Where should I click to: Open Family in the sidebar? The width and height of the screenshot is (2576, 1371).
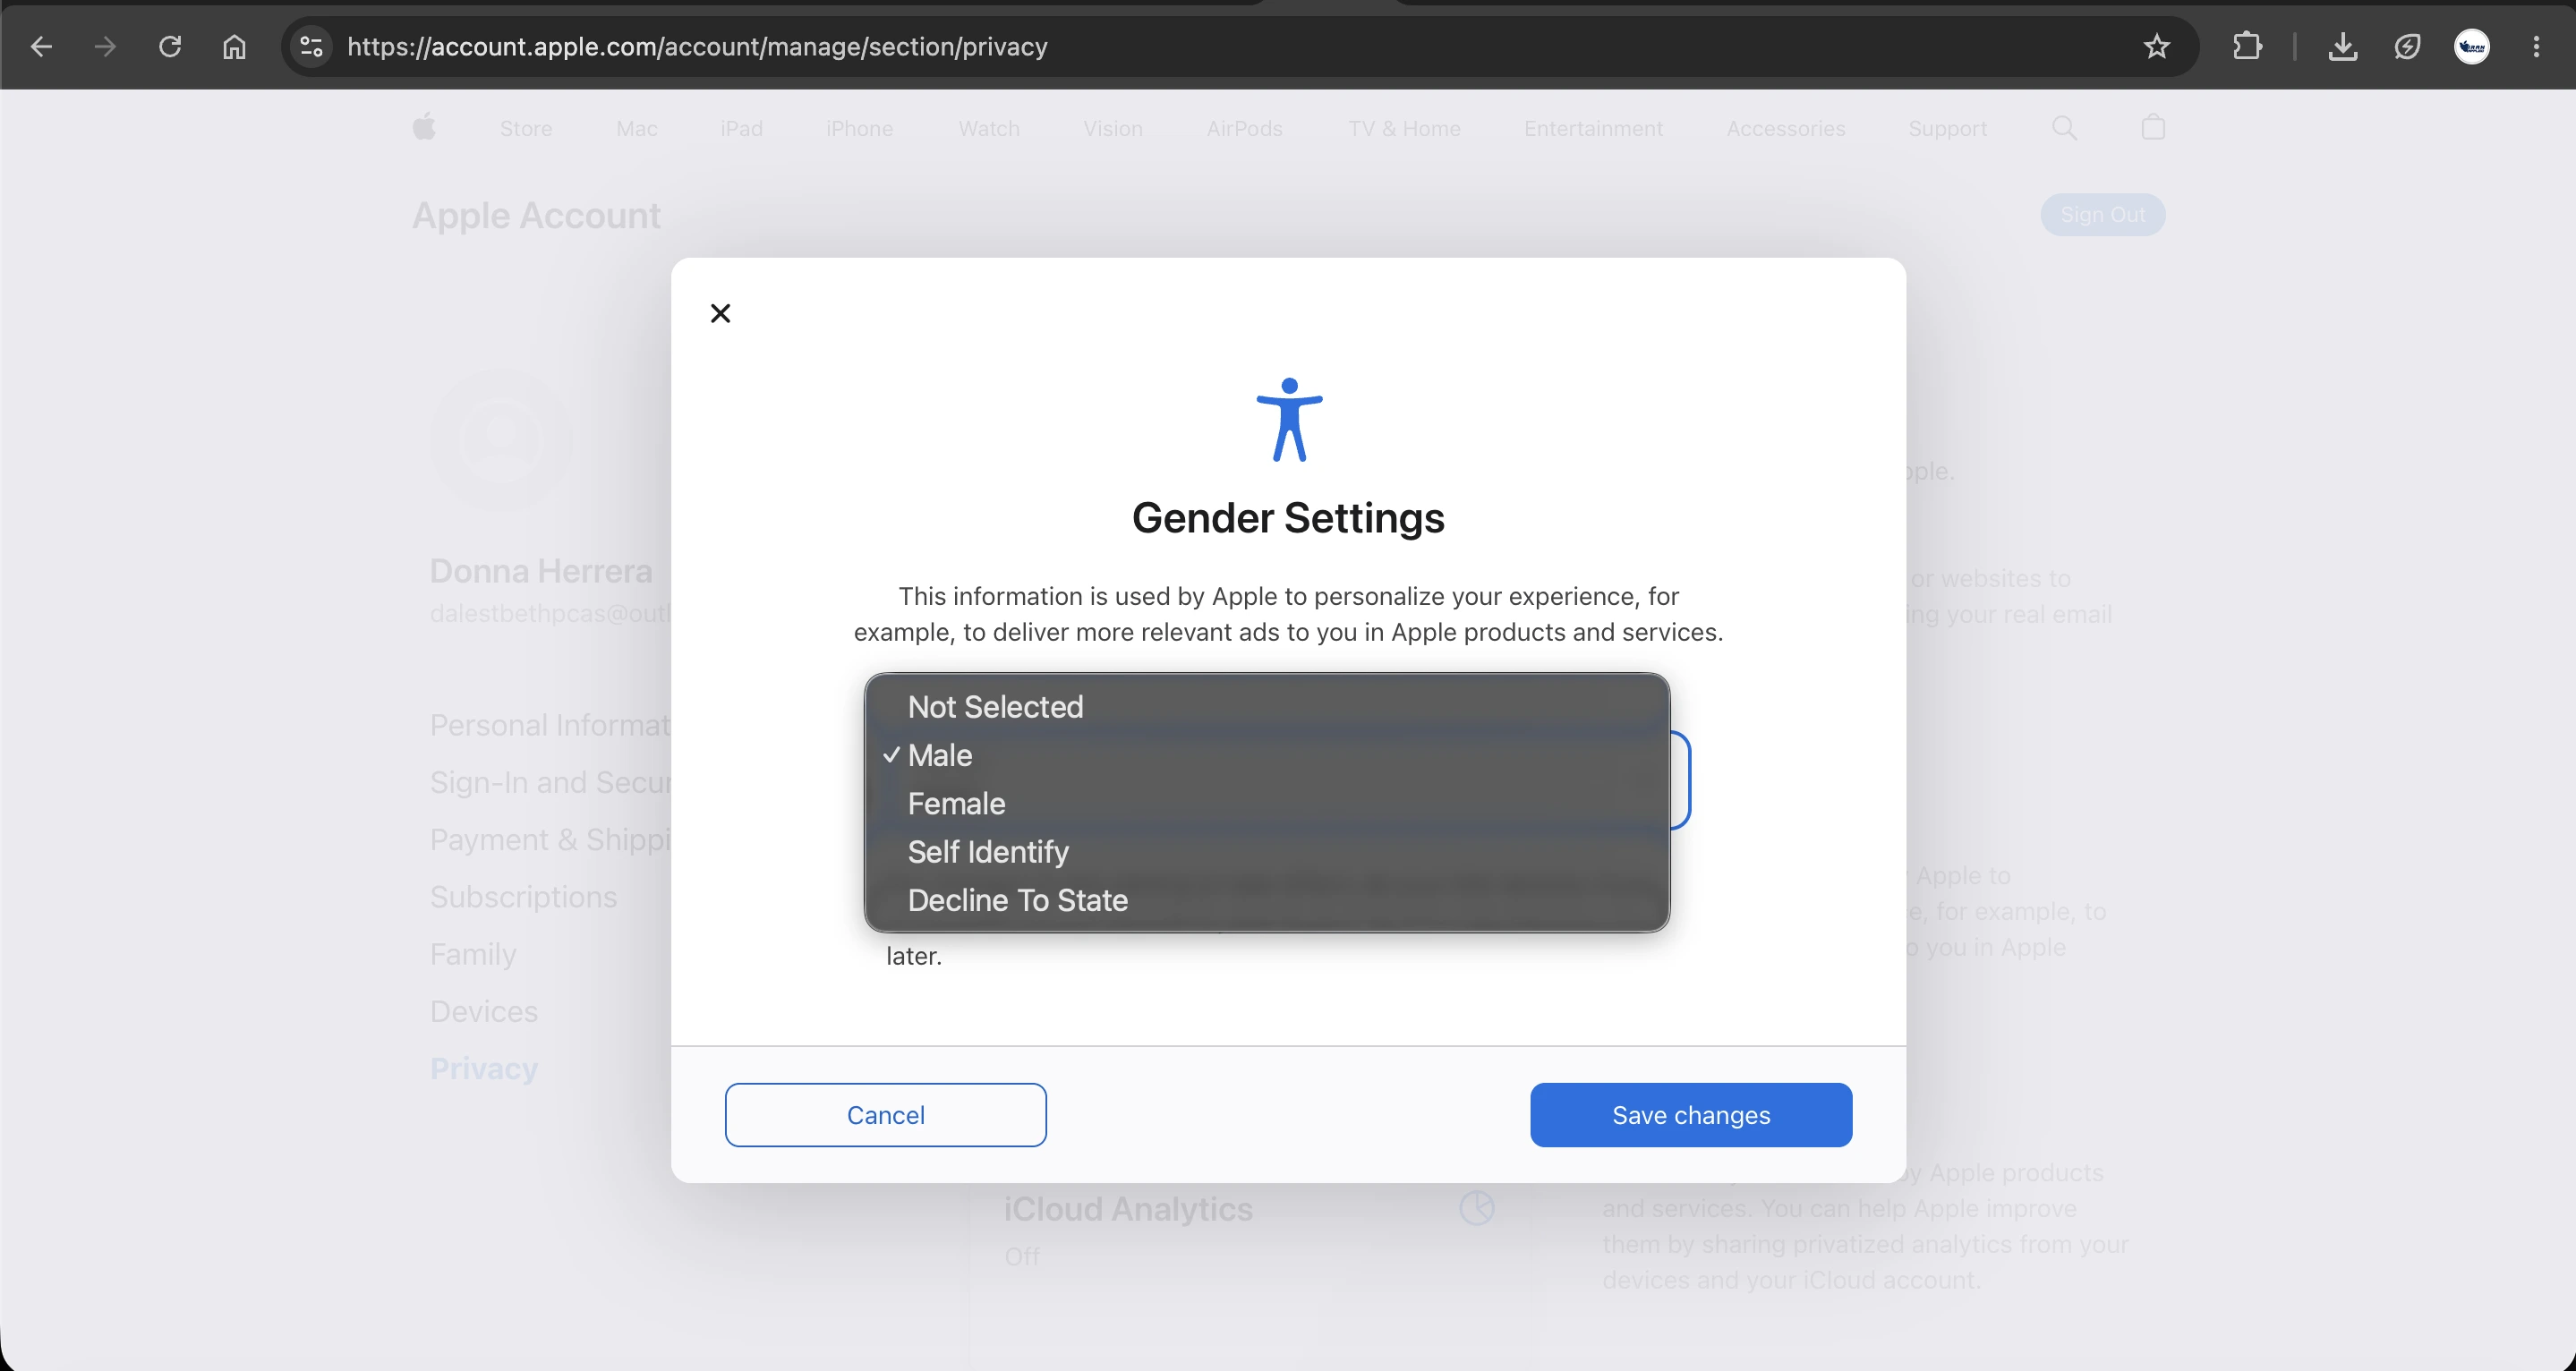pyautogui.click(x=473, y=954)
